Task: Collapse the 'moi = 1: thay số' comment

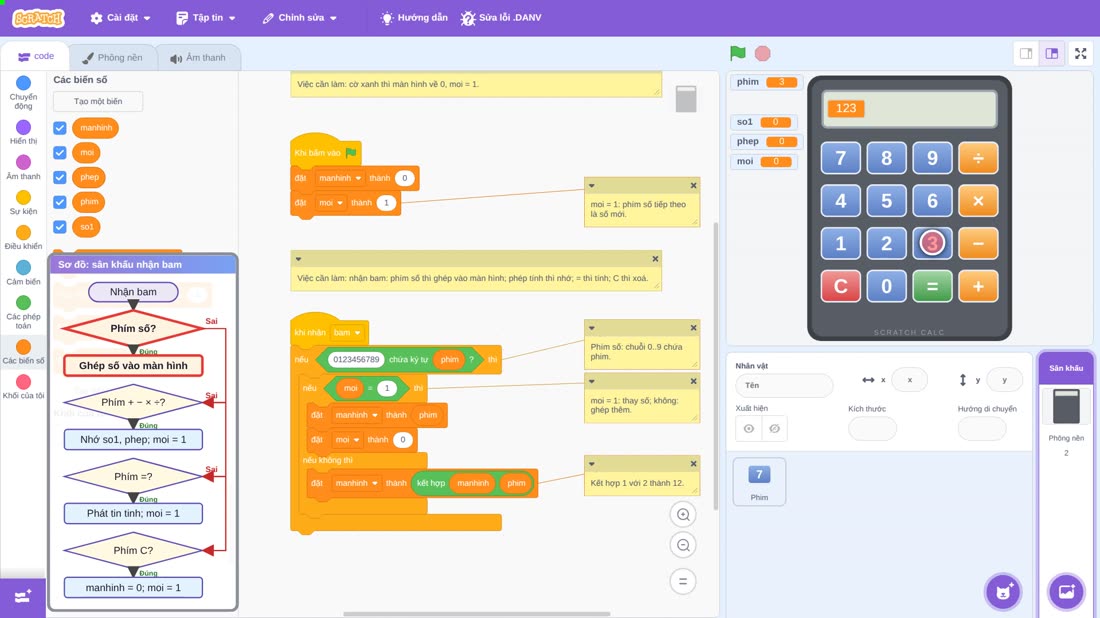Action: pos(591,382)
